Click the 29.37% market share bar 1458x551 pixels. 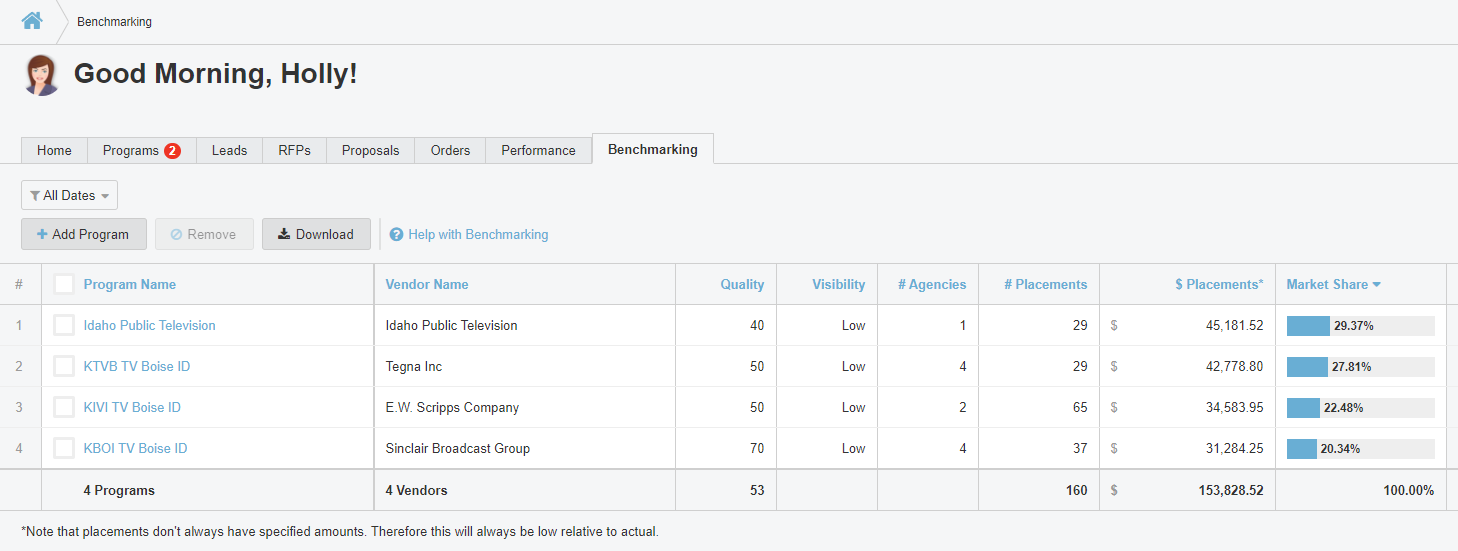(1360, 325)
